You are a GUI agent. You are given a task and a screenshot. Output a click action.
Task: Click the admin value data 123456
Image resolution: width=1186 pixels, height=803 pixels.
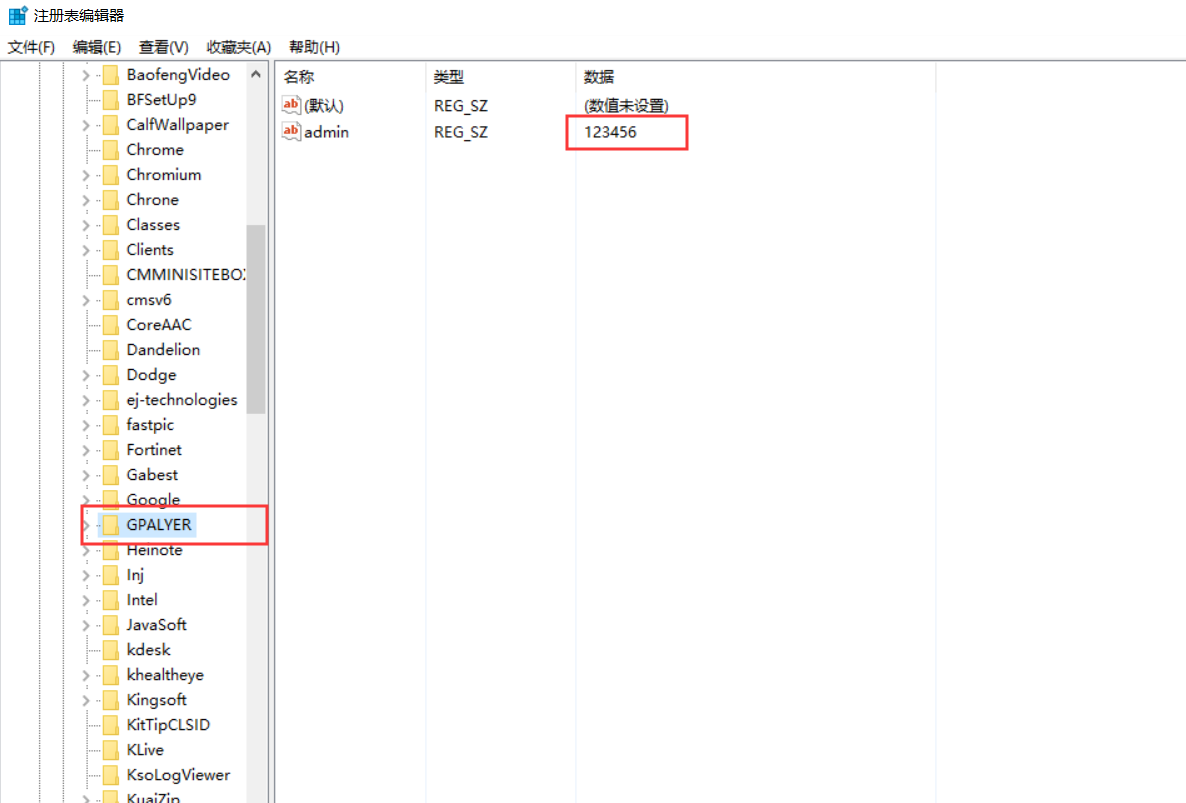[610, 132]
